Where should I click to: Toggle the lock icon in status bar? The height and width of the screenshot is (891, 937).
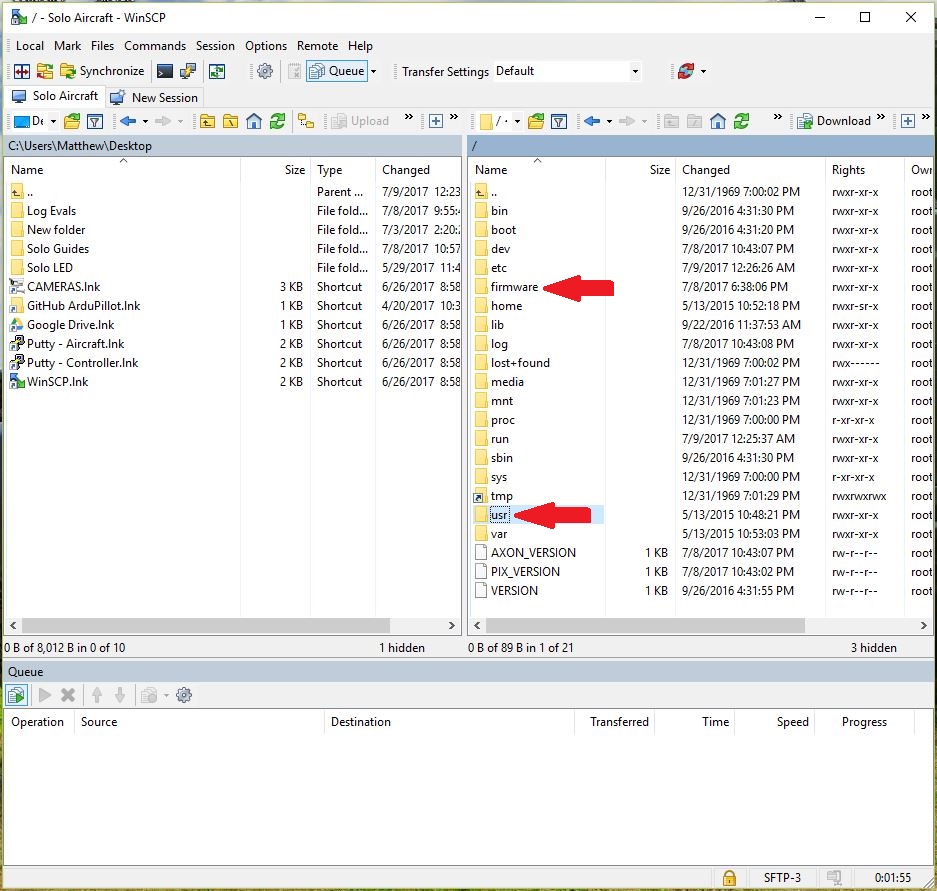[x=729, y=877]
